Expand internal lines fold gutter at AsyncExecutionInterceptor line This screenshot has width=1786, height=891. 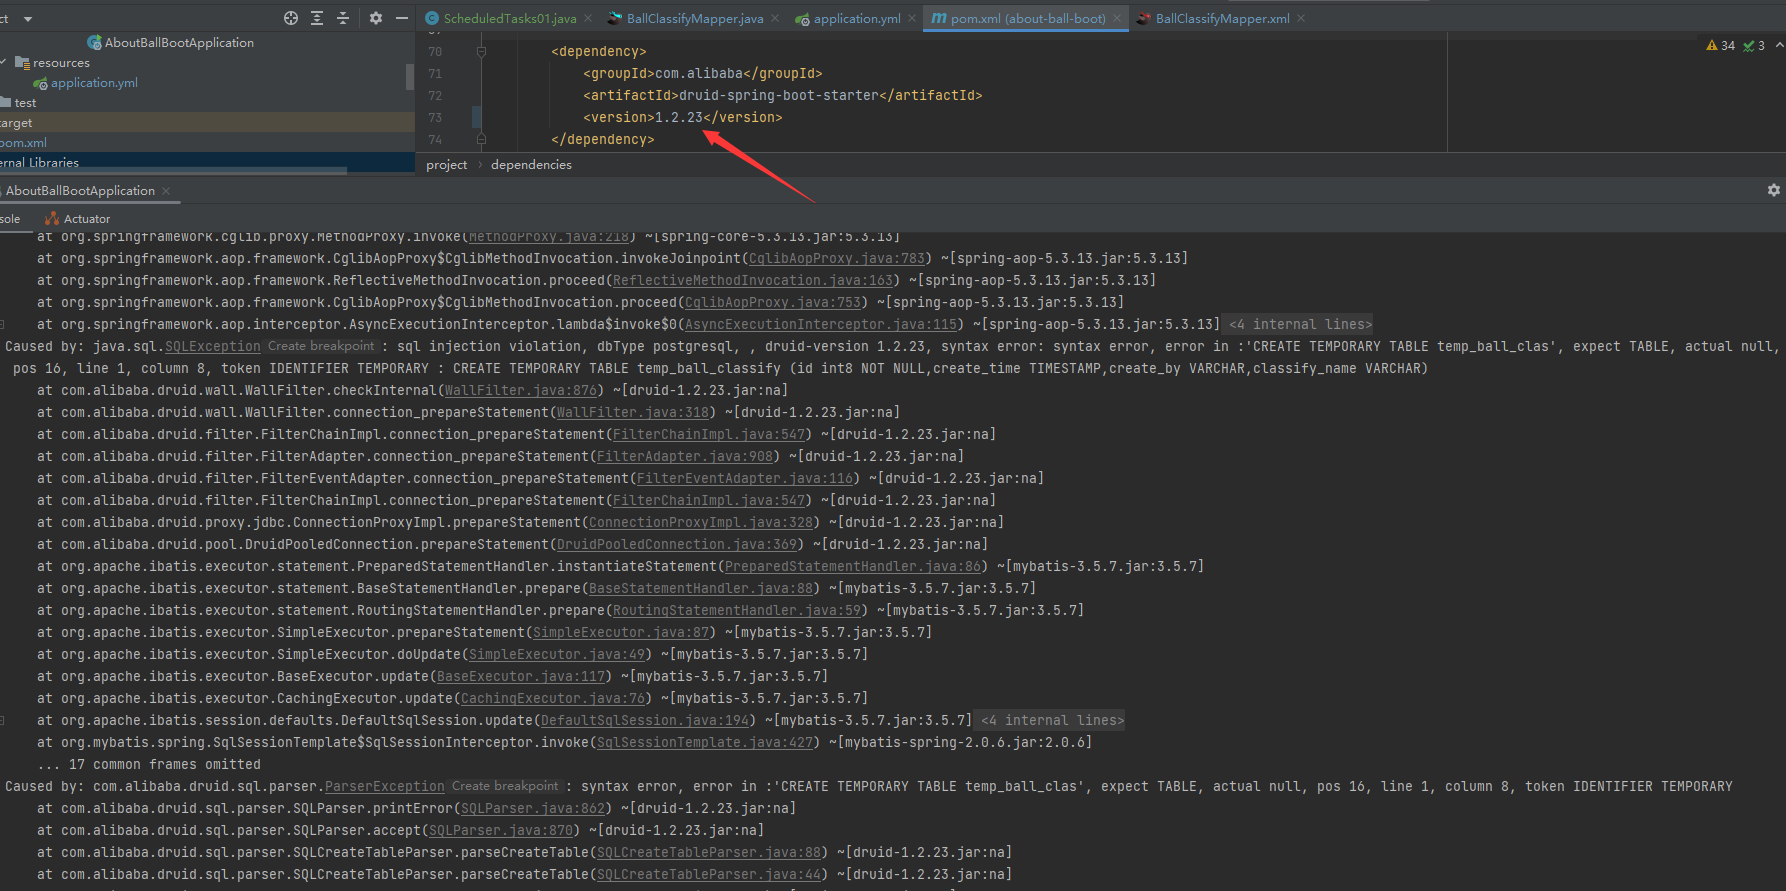[3, 324]
